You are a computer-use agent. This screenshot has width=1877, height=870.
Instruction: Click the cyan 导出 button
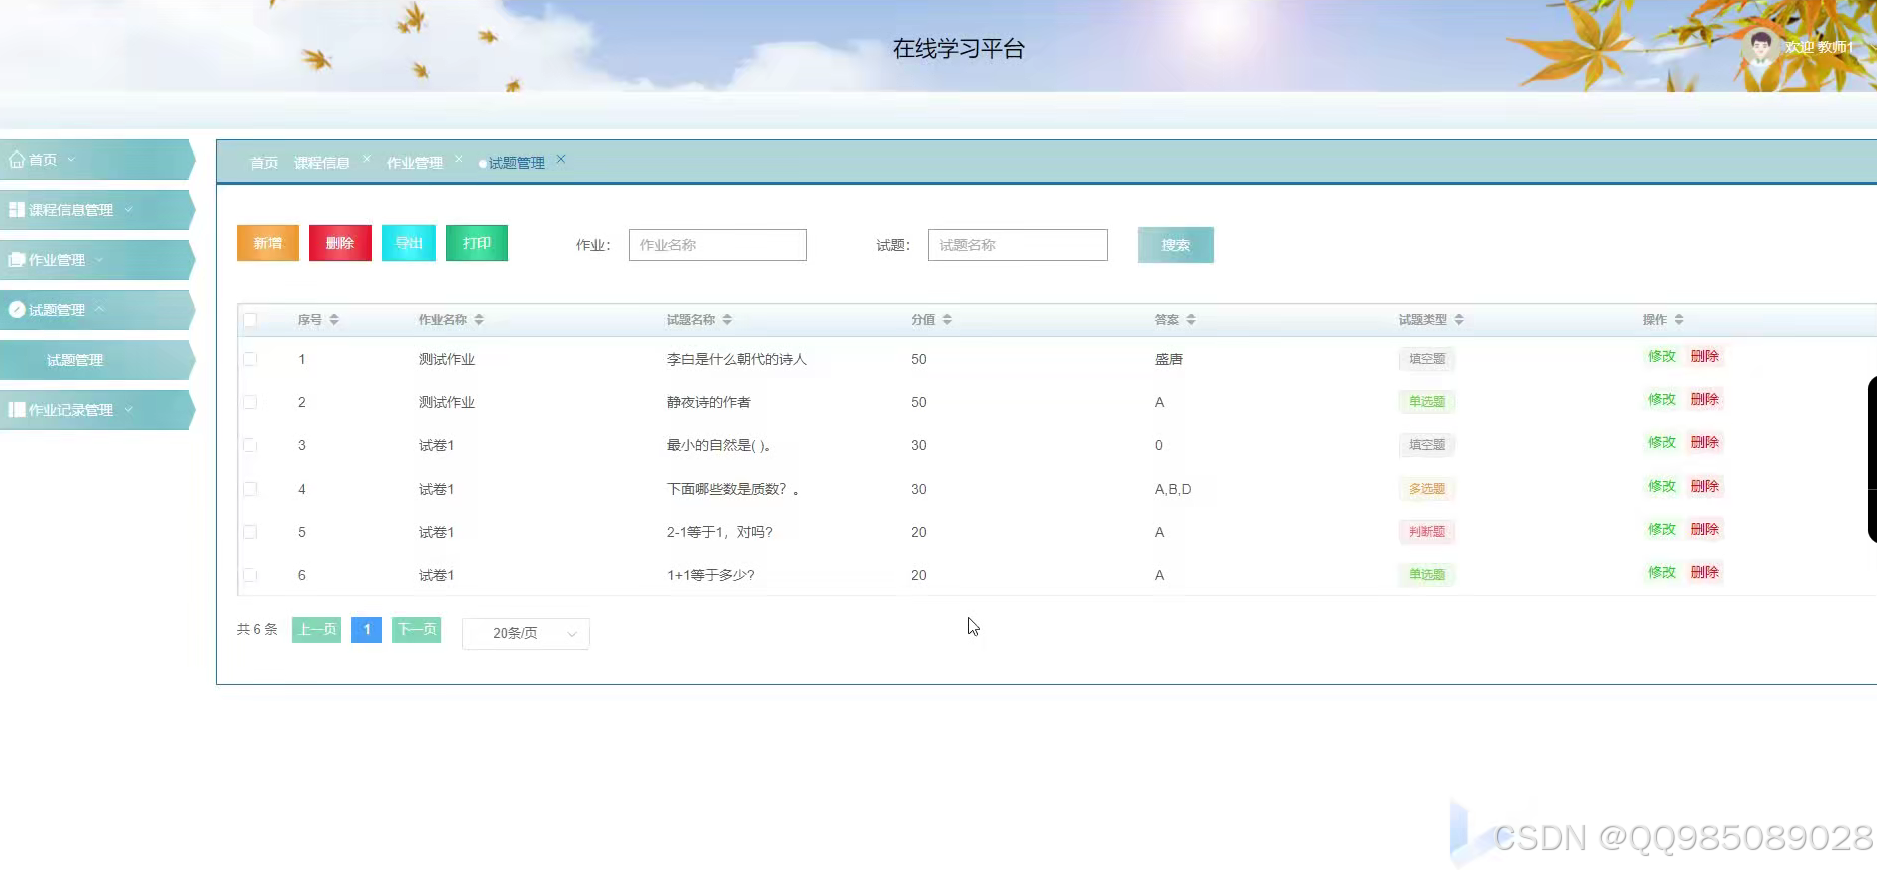coord(409,243)
